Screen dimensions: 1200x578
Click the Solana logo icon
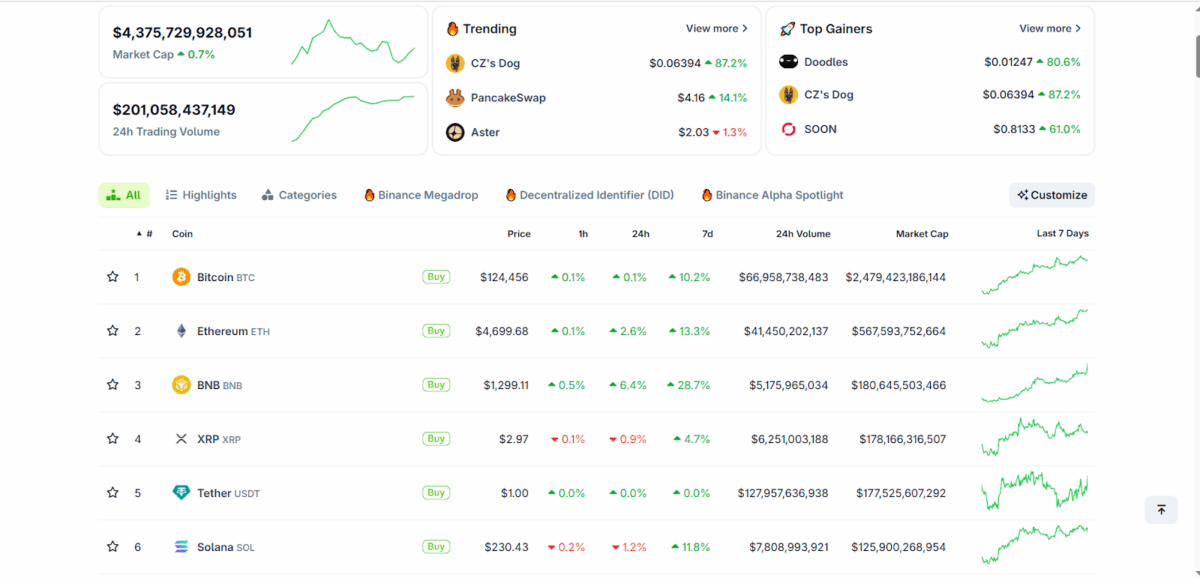(181, 547)
